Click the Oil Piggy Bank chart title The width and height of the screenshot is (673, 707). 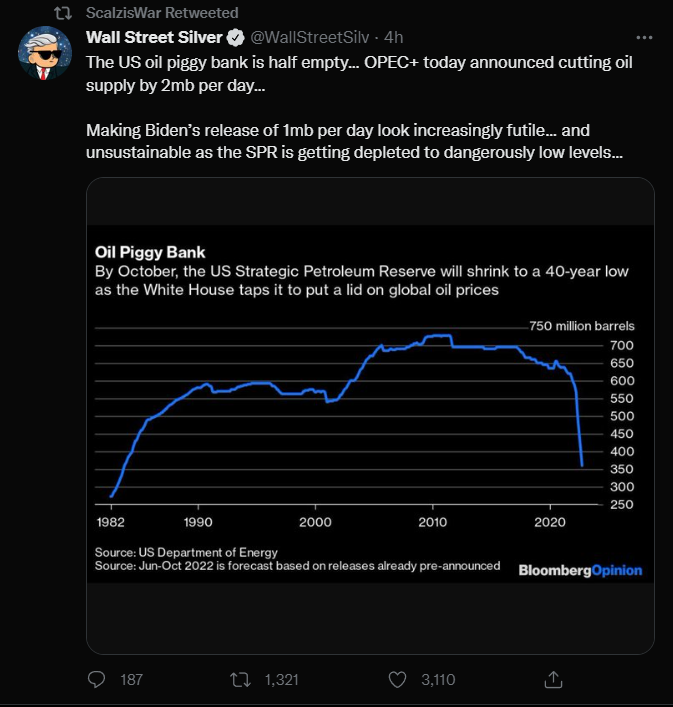click(x=150, y=252)
